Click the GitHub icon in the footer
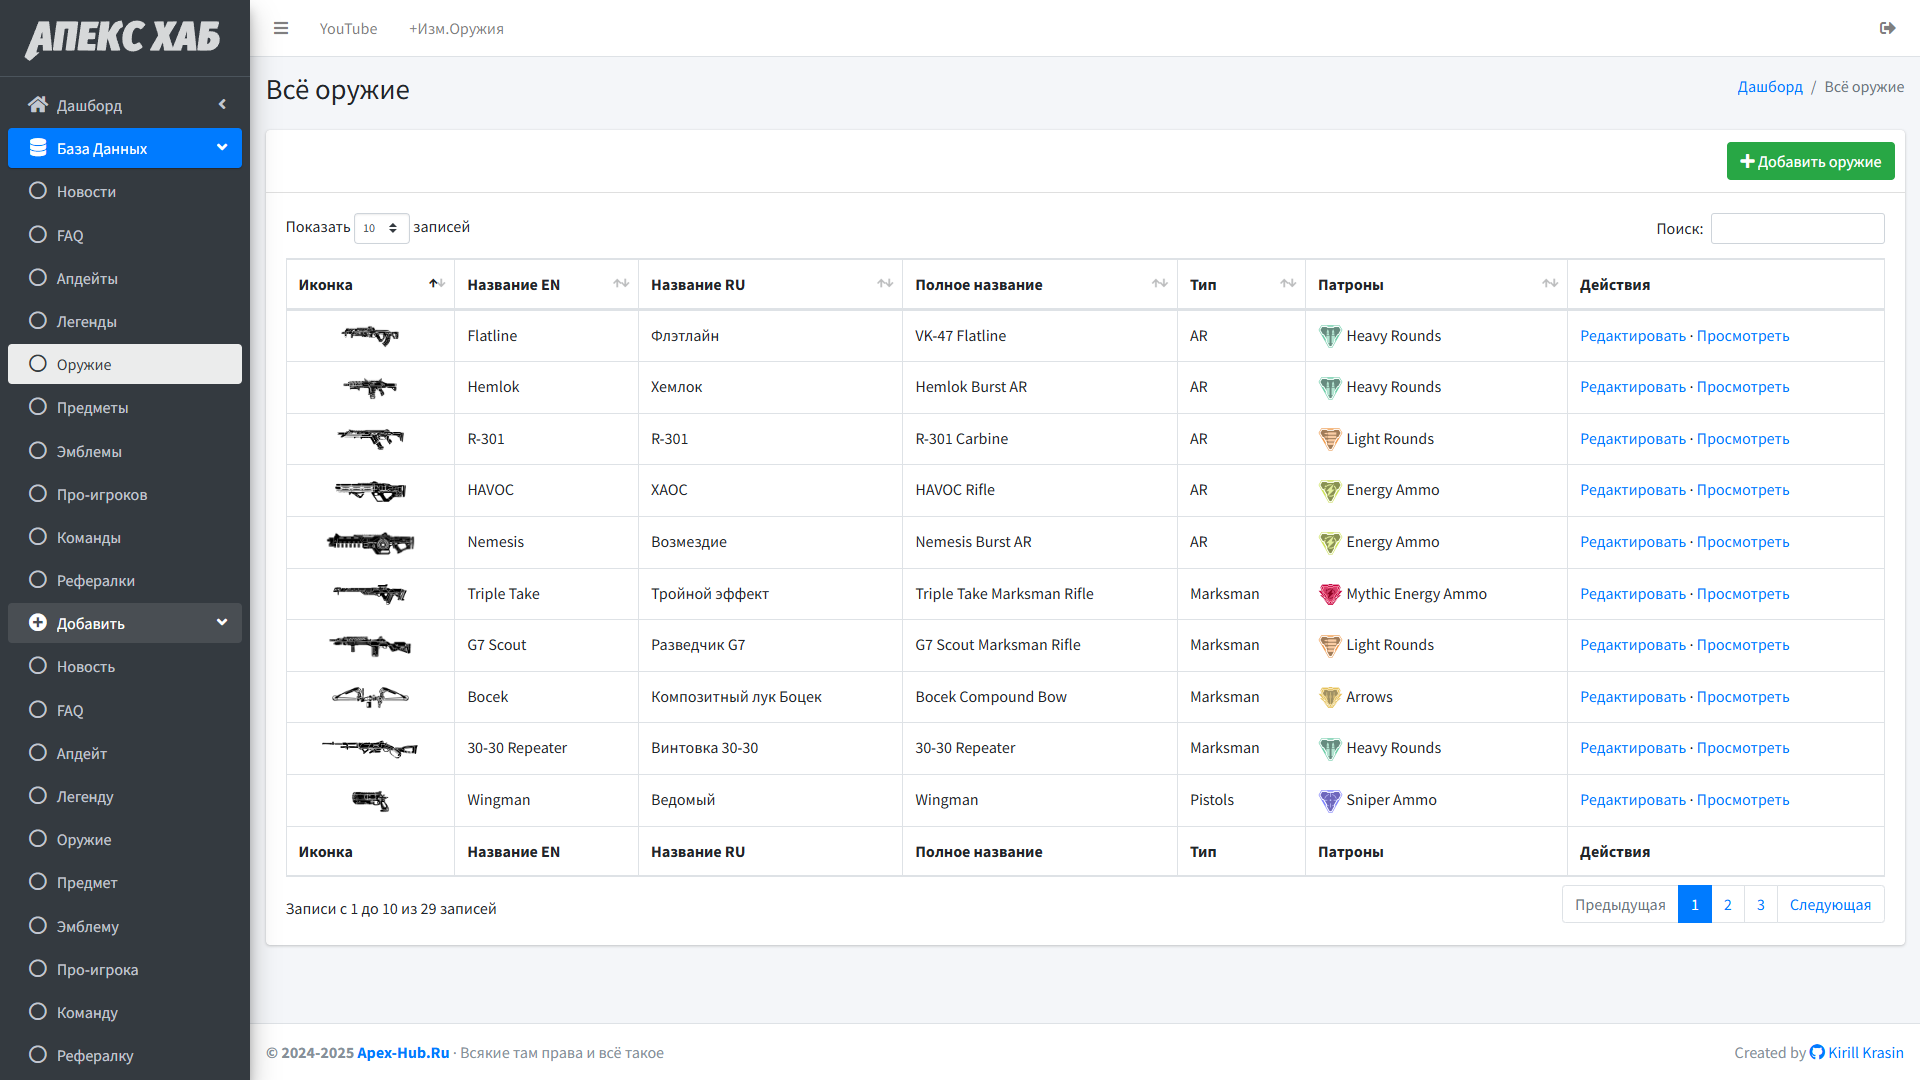This screenshot has height=1080, width=1920. tap(1817, 1052)
